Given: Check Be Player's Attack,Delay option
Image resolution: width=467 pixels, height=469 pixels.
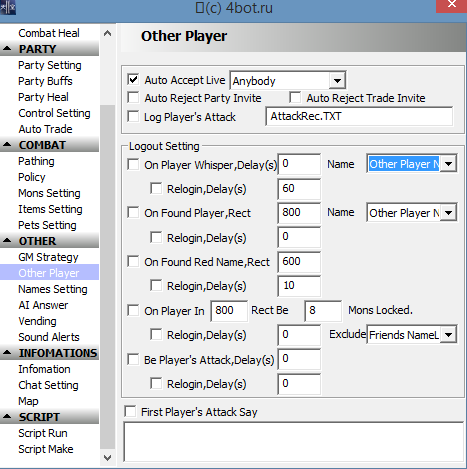Looking at the screenshot, I should coord(133,359).
